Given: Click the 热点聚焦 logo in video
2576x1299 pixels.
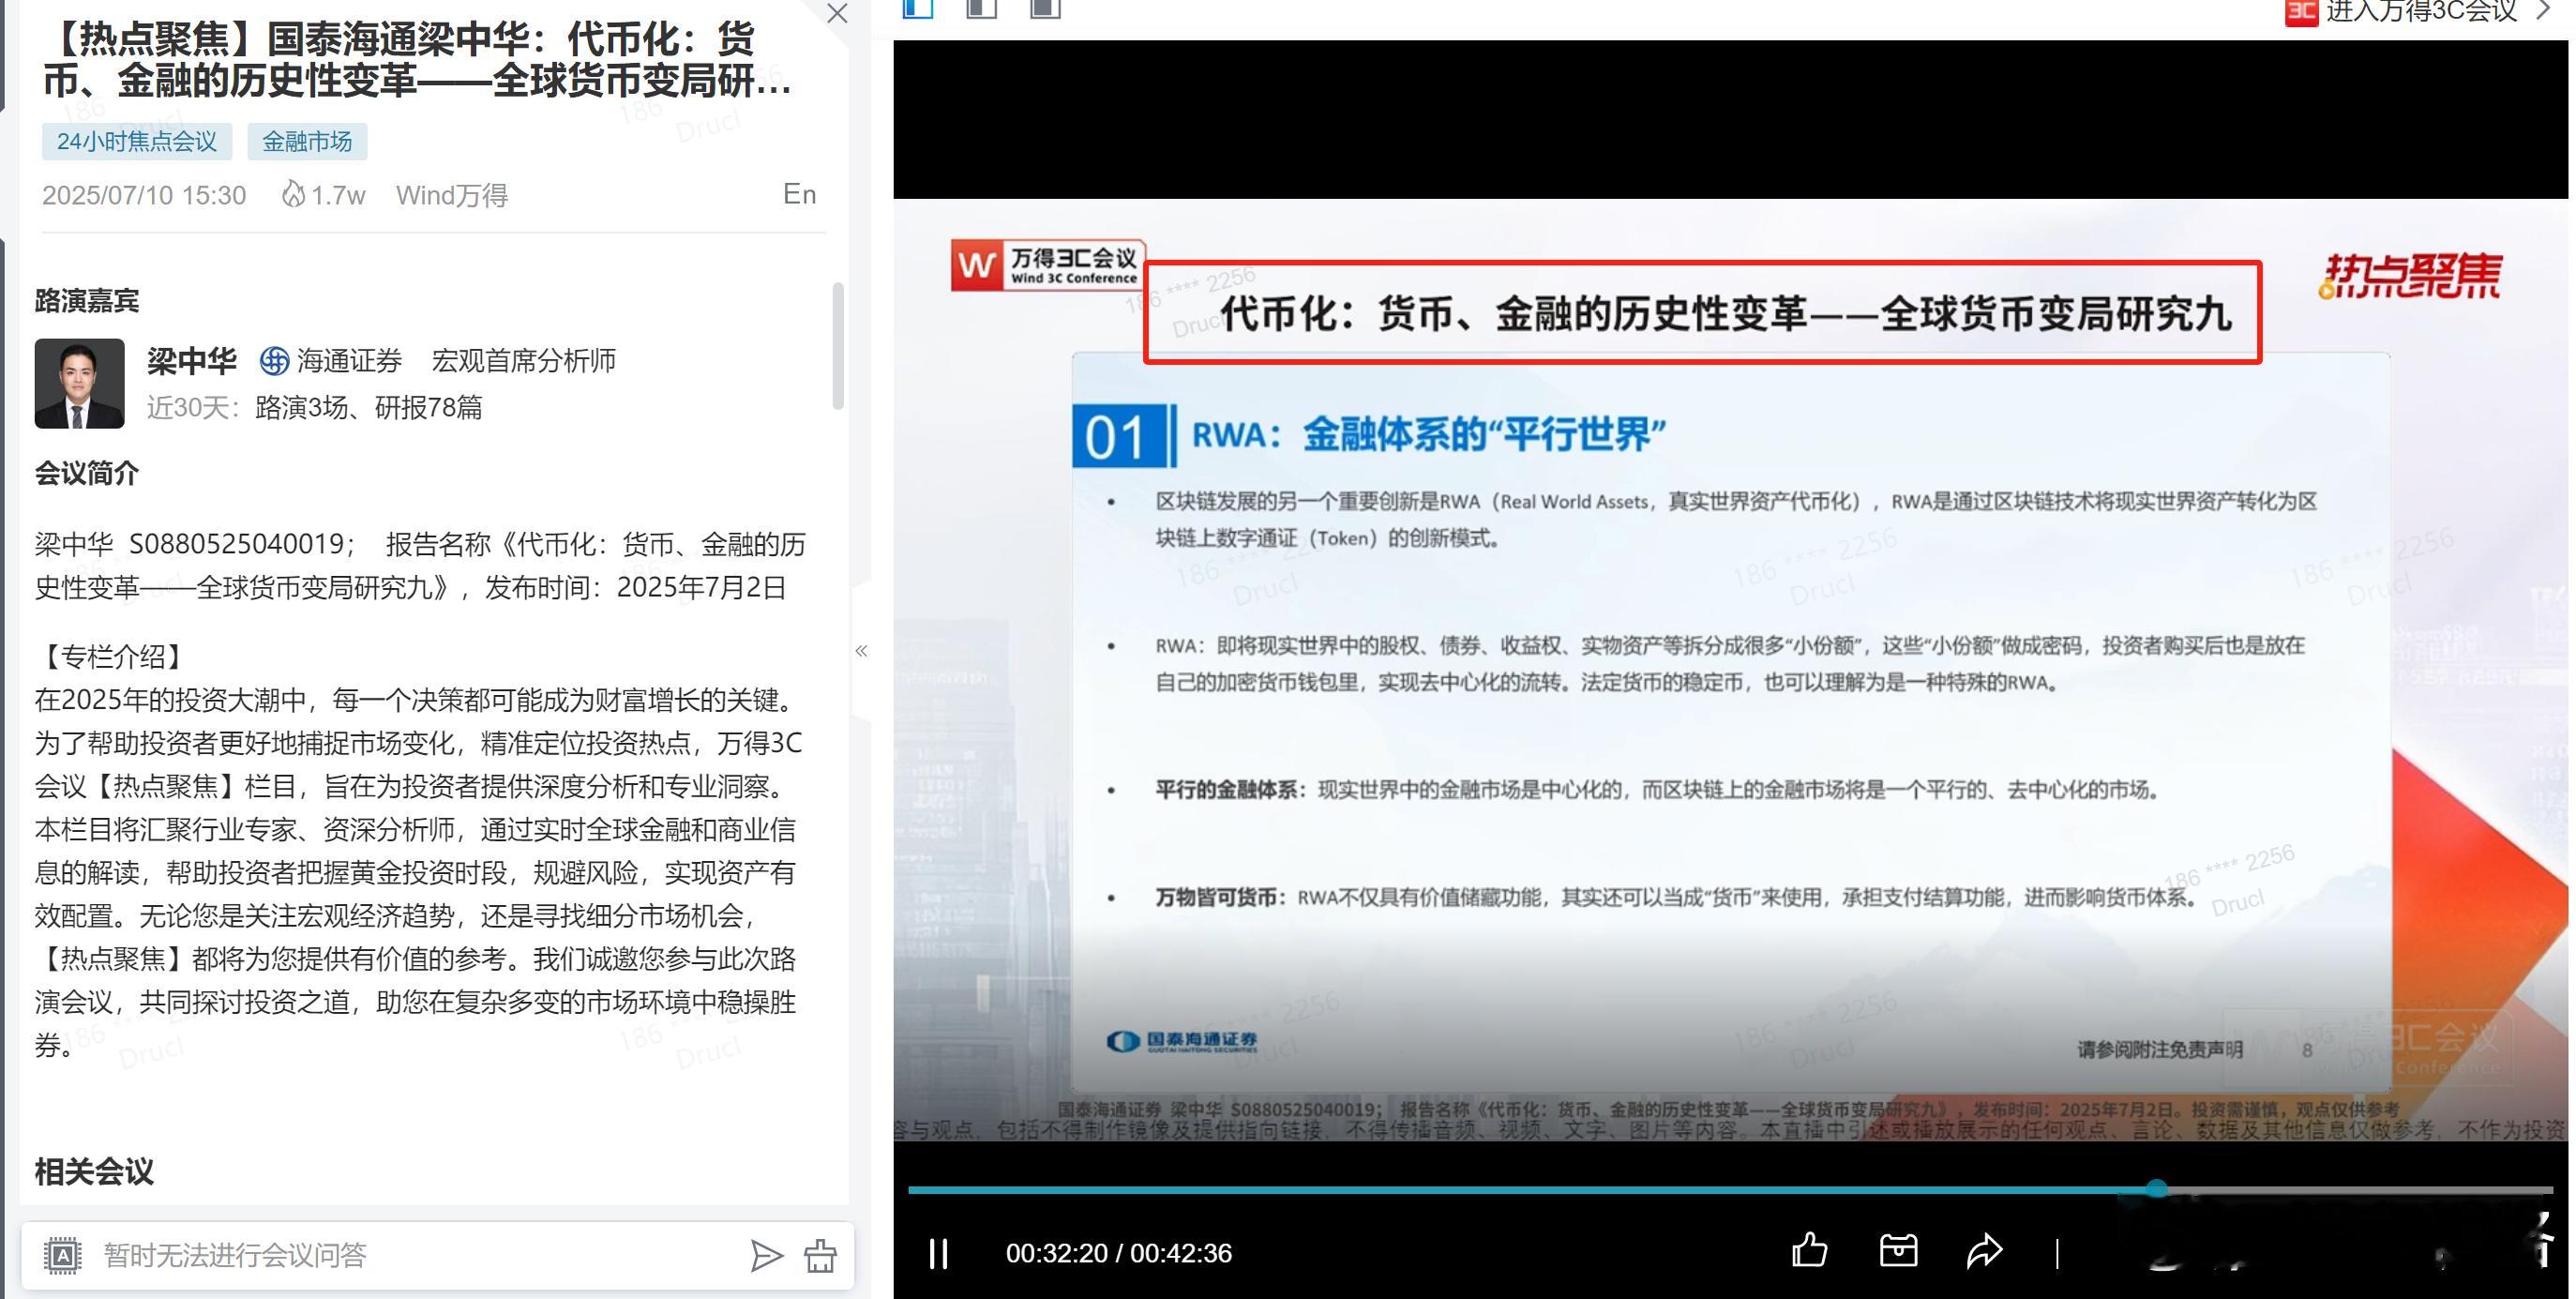Looking at the screenshot, I should (x=2410, y=276).
